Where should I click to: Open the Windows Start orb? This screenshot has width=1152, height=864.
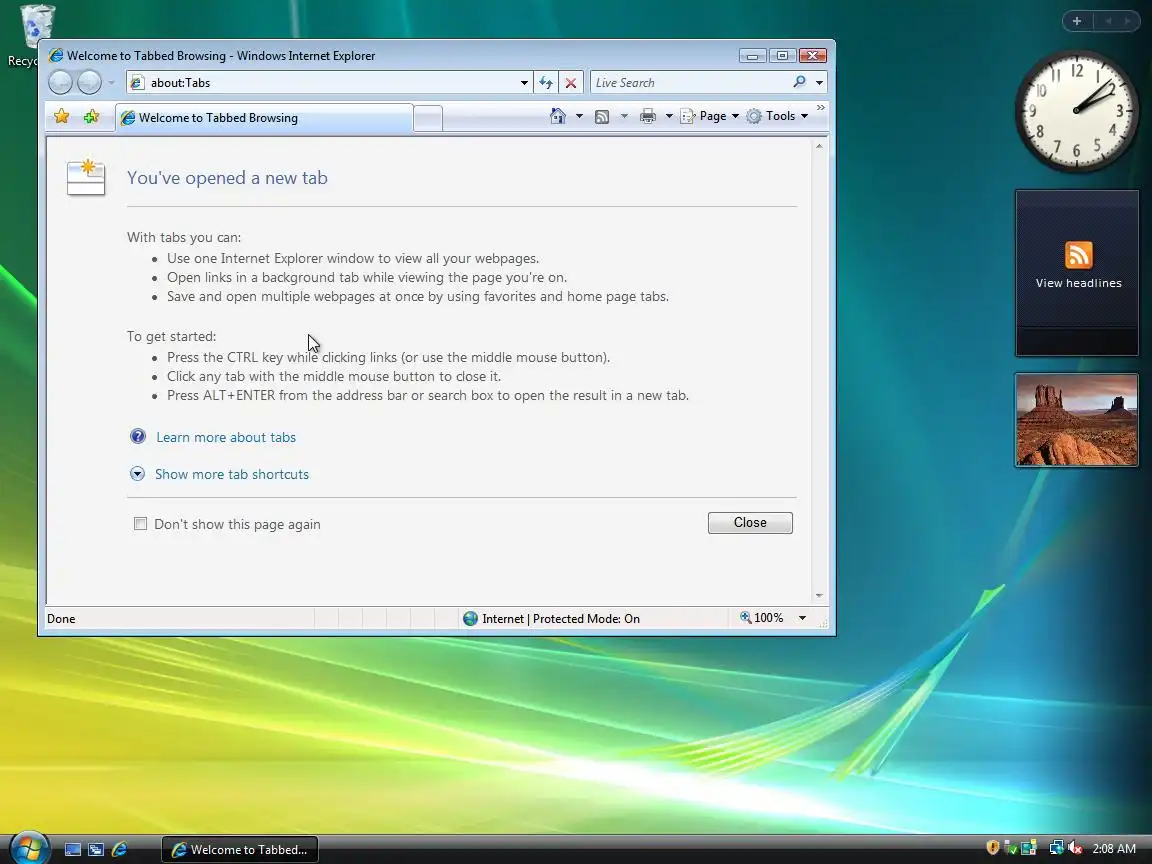(29, 848)
